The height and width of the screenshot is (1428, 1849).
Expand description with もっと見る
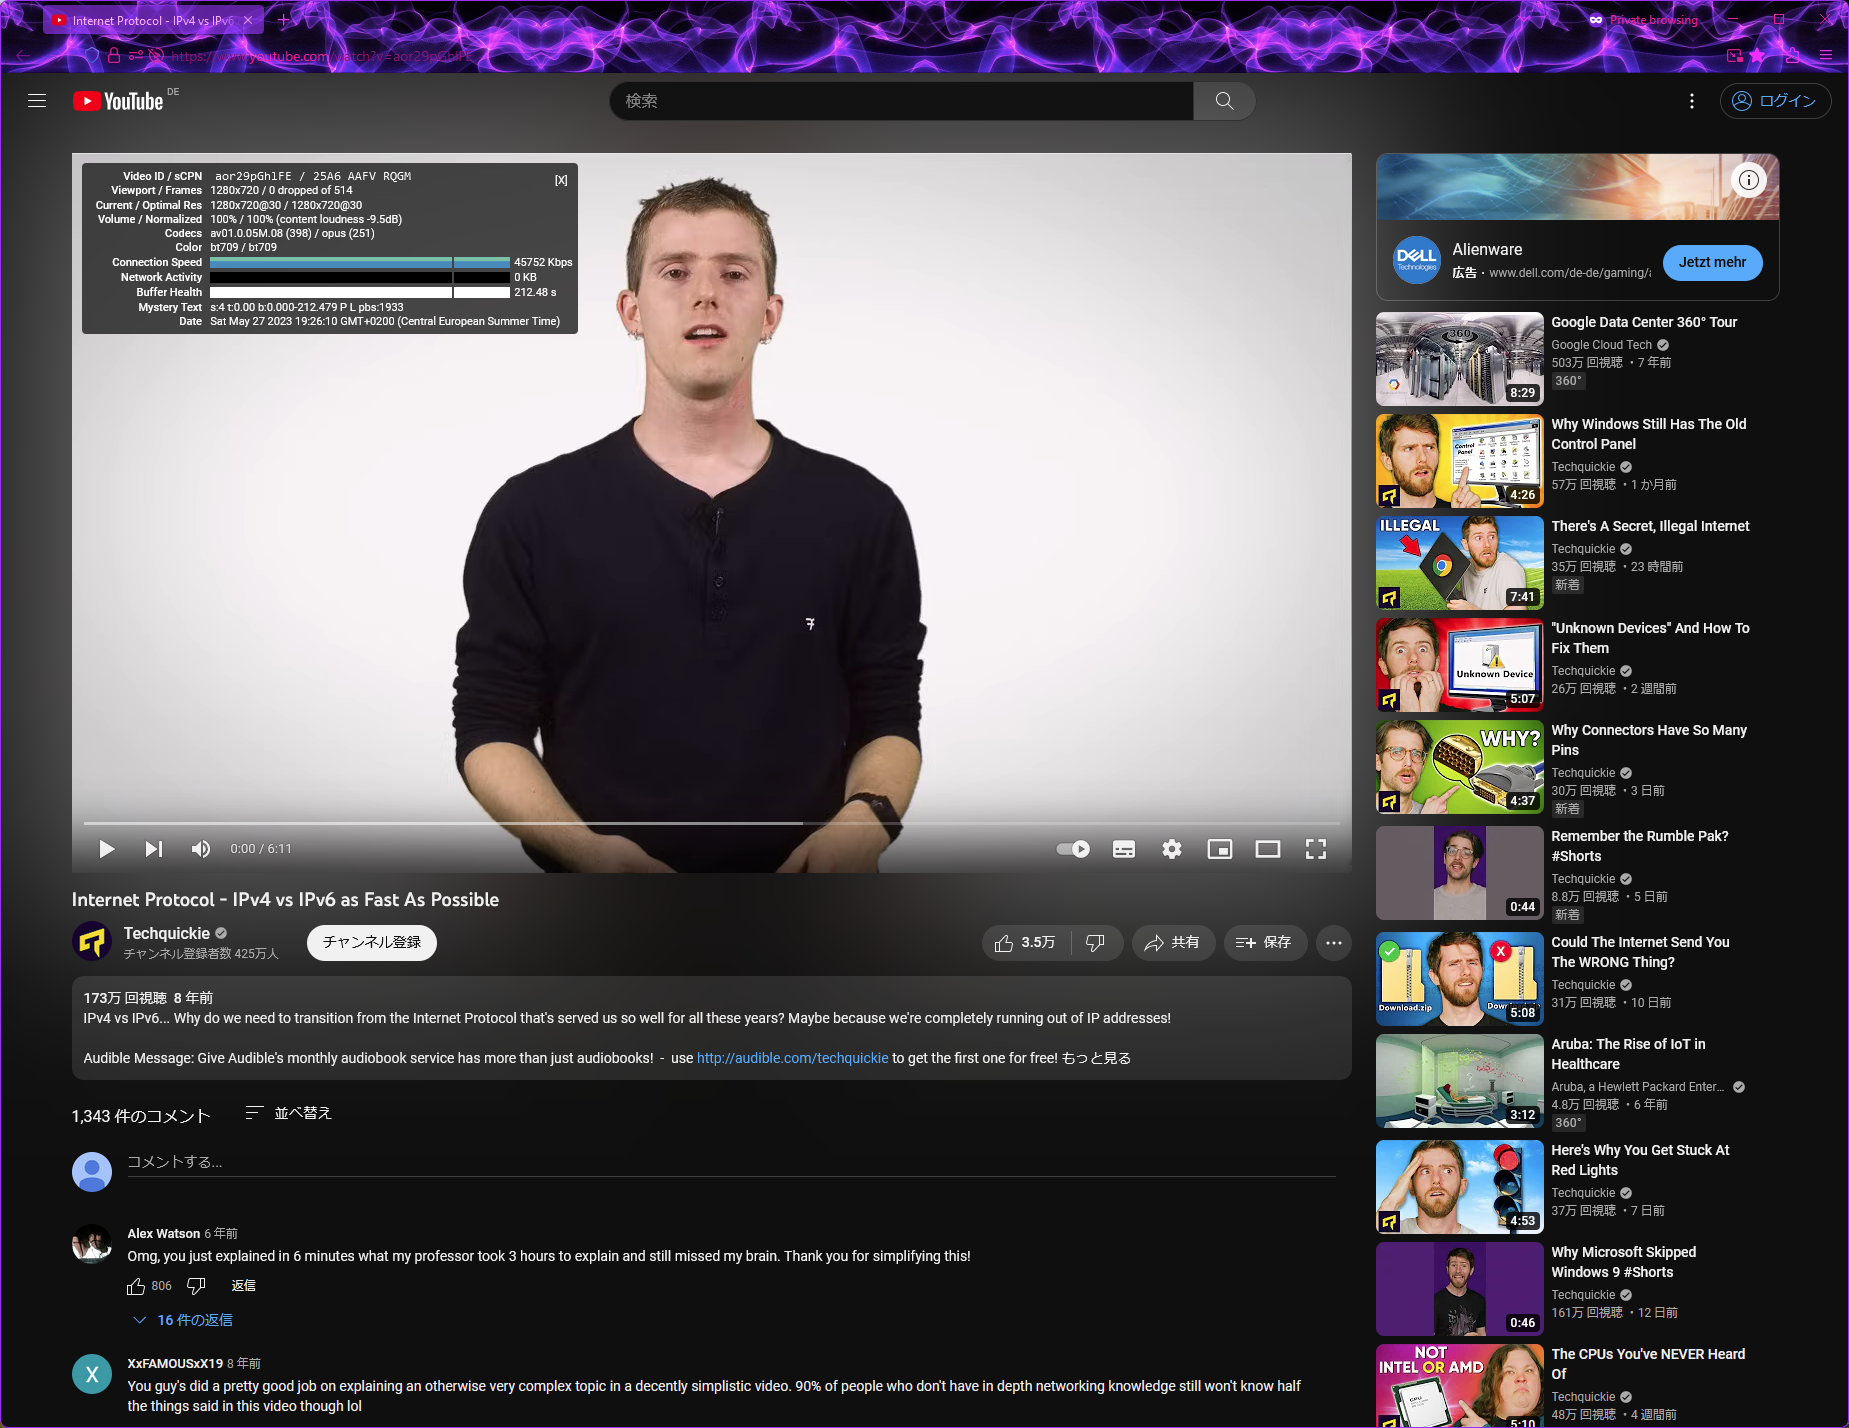coord(1096,1058)
